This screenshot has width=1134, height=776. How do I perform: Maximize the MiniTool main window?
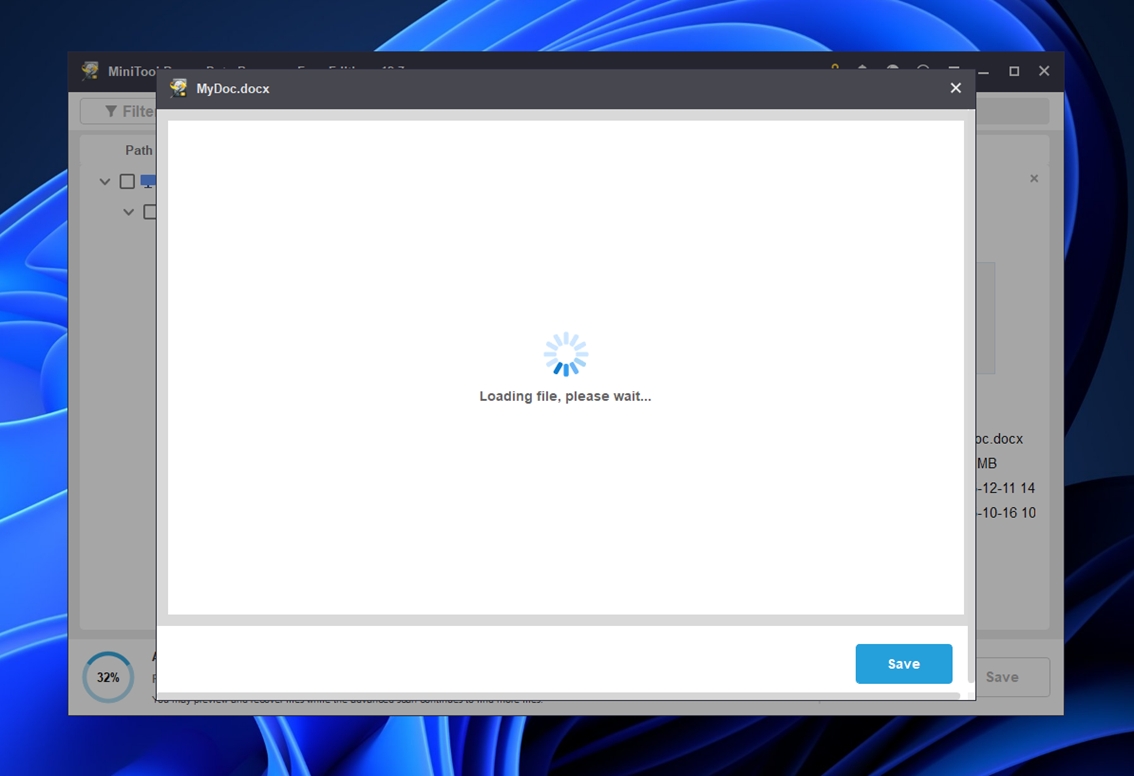1014,71
